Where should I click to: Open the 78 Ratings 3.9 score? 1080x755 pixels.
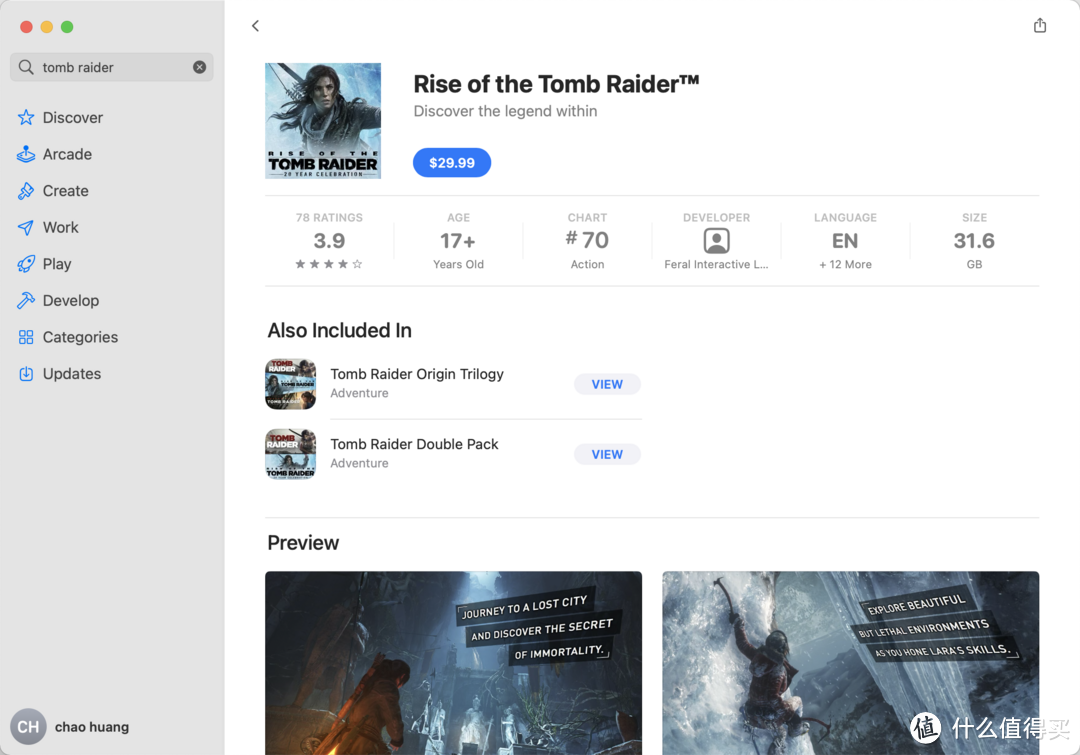coord(329,240)
